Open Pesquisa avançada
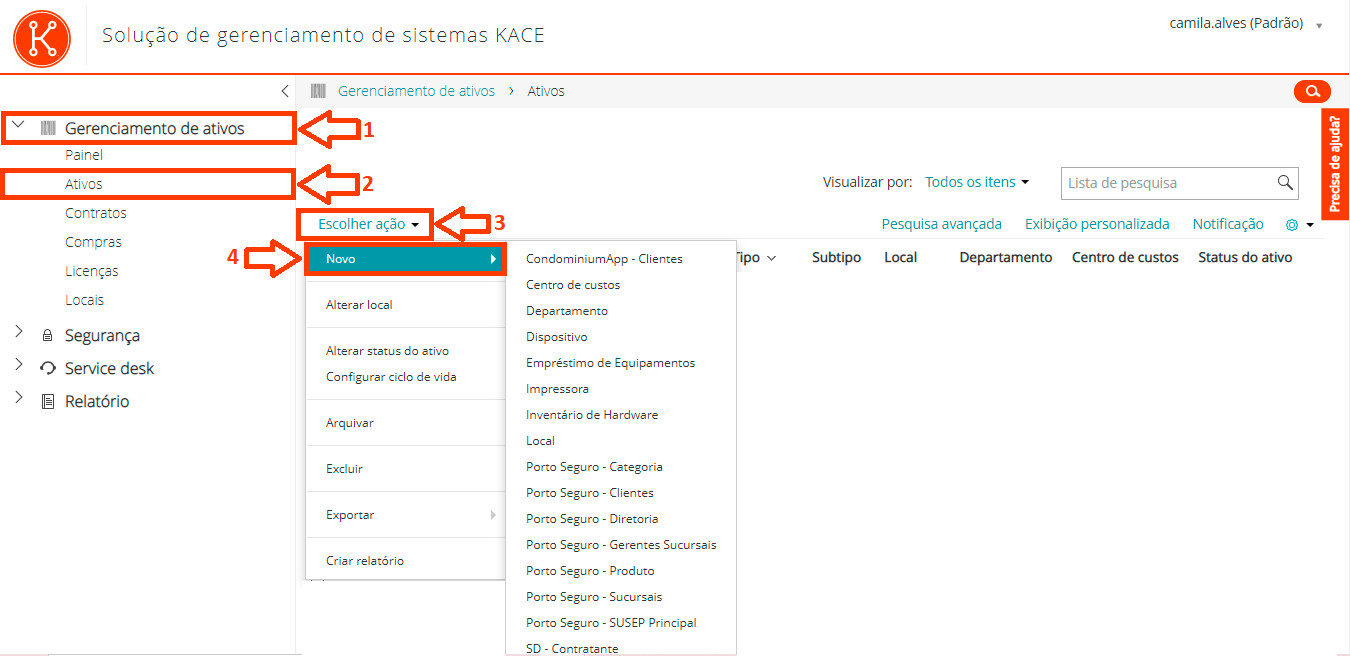Viewport: 1350px width, 656px height. (941, 224)
